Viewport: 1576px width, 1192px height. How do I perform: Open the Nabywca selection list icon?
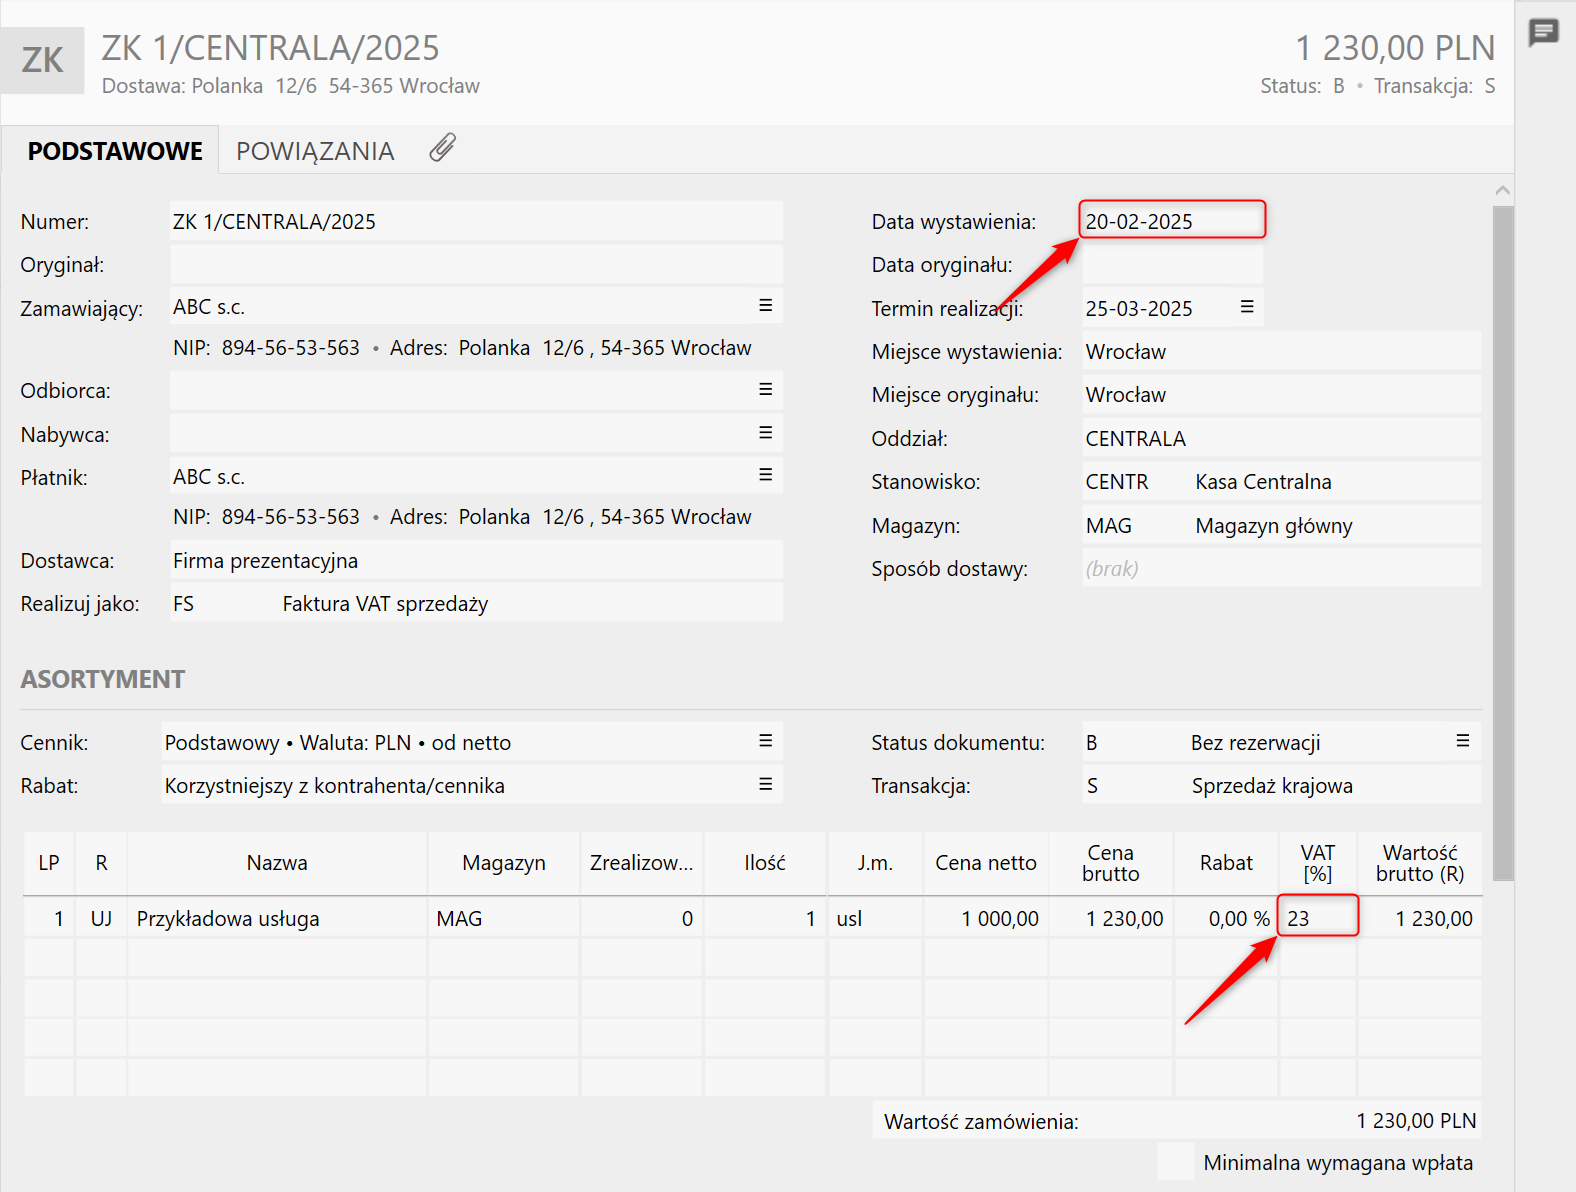[765, 433]
